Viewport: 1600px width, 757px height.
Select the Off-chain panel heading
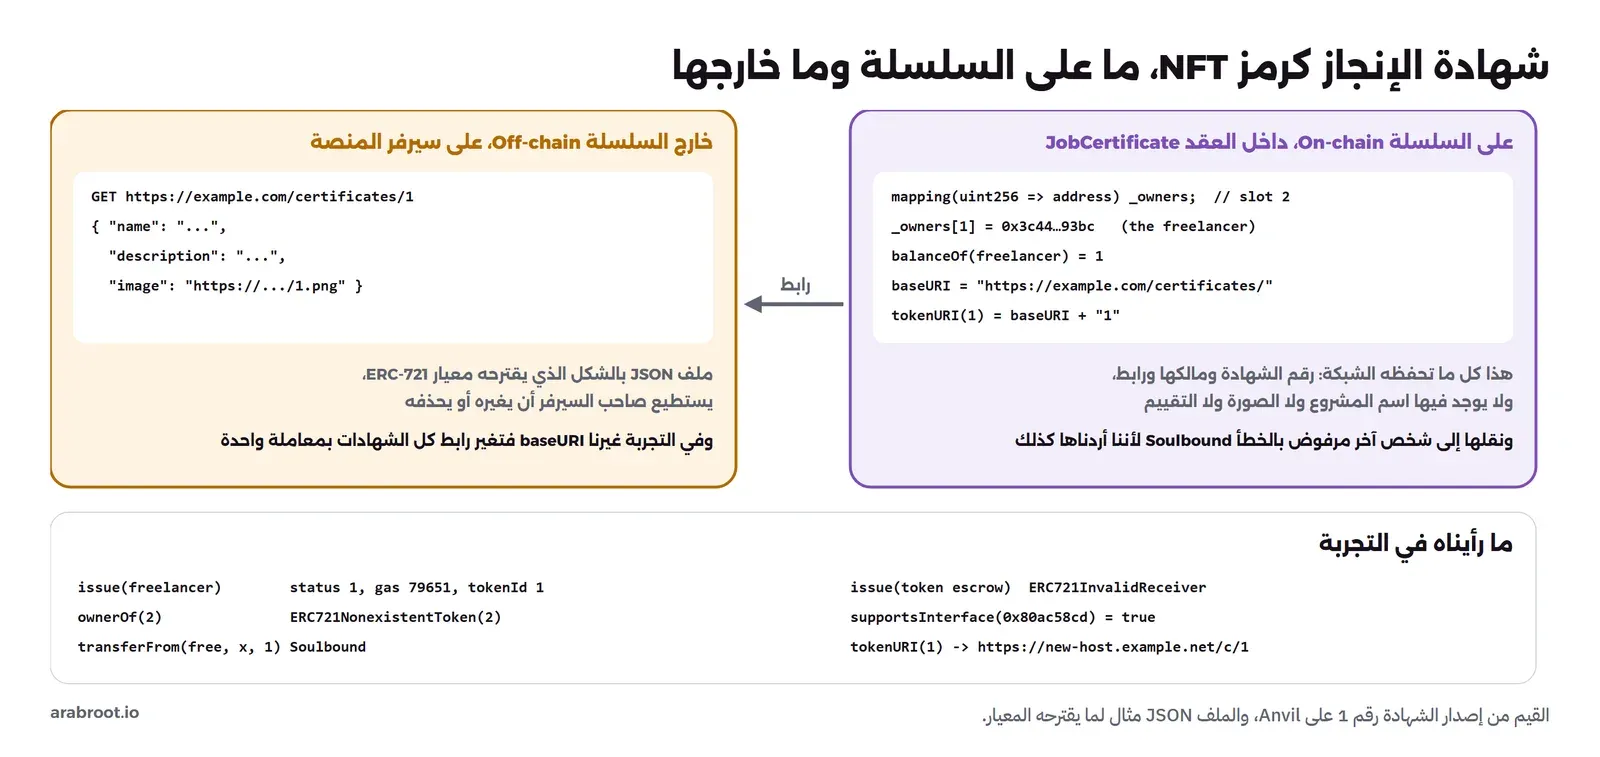[511, 142]
